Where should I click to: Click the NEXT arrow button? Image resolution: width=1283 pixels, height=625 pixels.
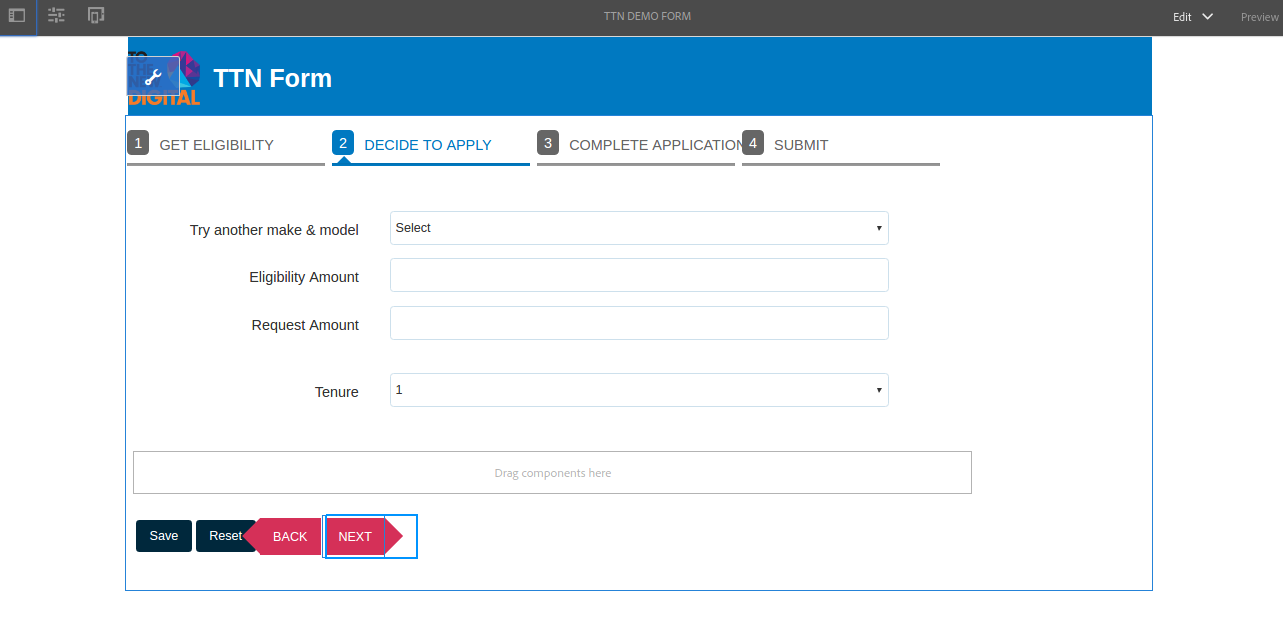click(364, 537)
